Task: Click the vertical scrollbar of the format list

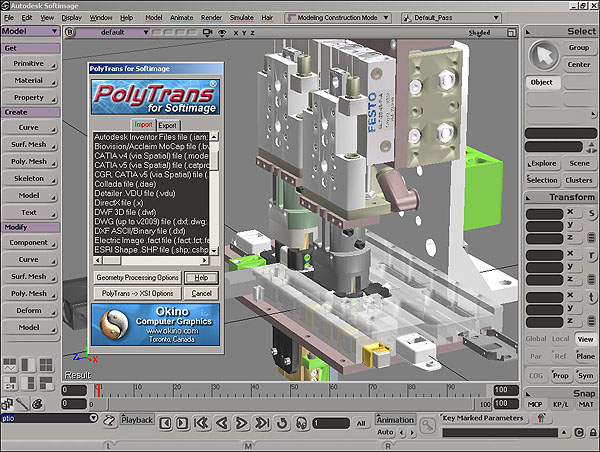Action: [x=214, y=193]
